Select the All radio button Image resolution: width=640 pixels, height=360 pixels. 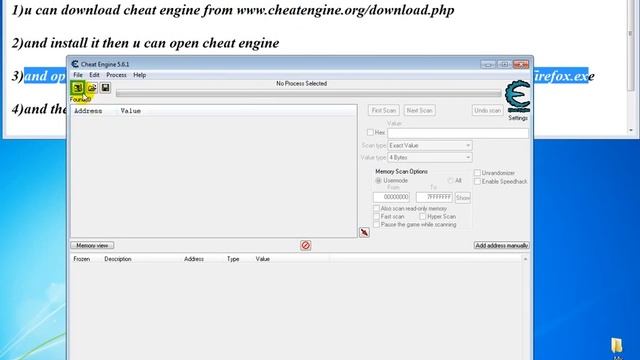click(450, 180)
